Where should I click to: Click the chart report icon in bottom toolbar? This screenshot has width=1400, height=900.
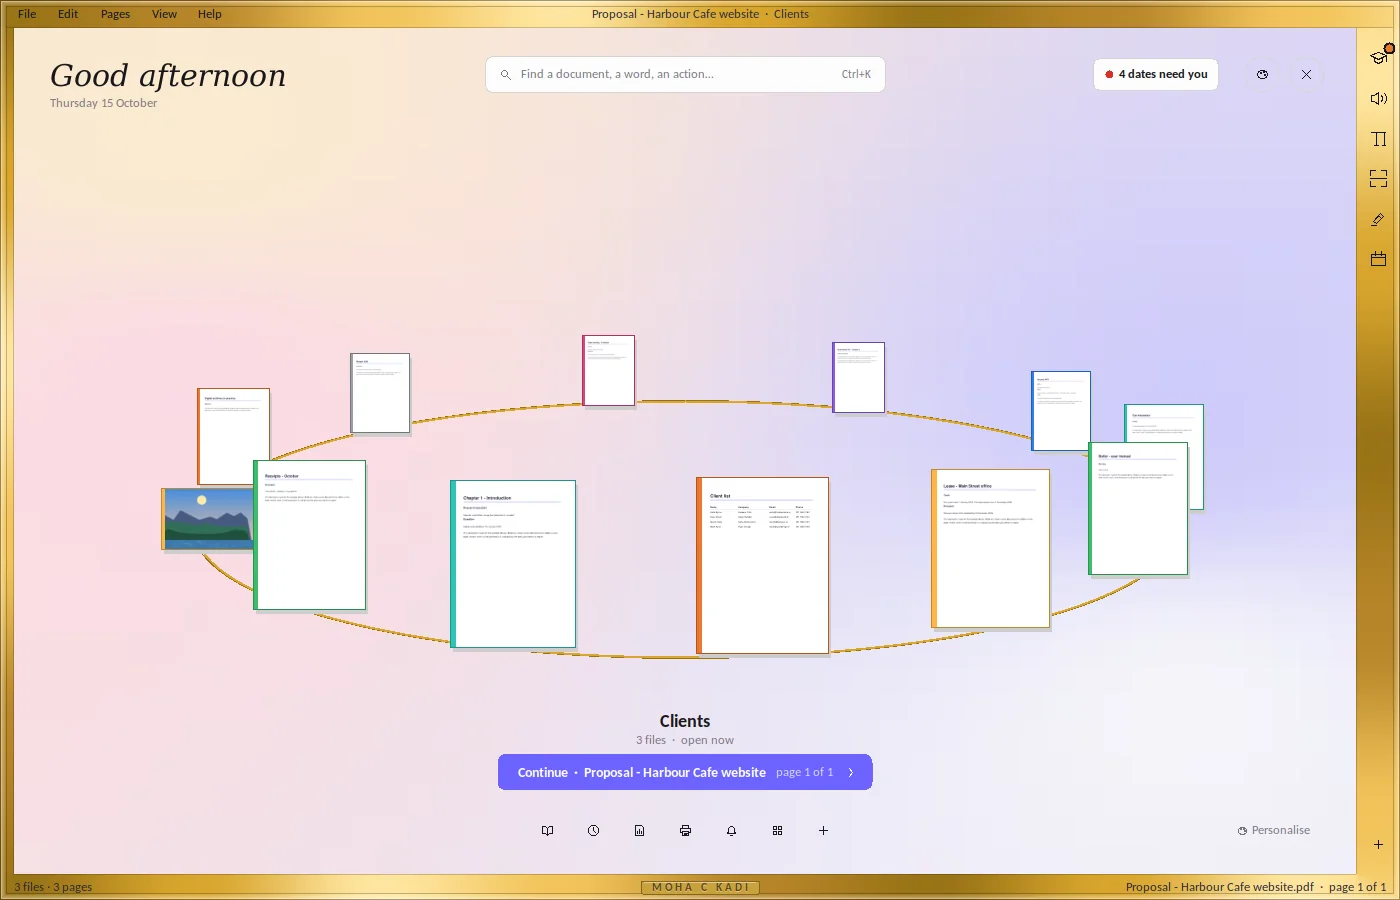639,831
